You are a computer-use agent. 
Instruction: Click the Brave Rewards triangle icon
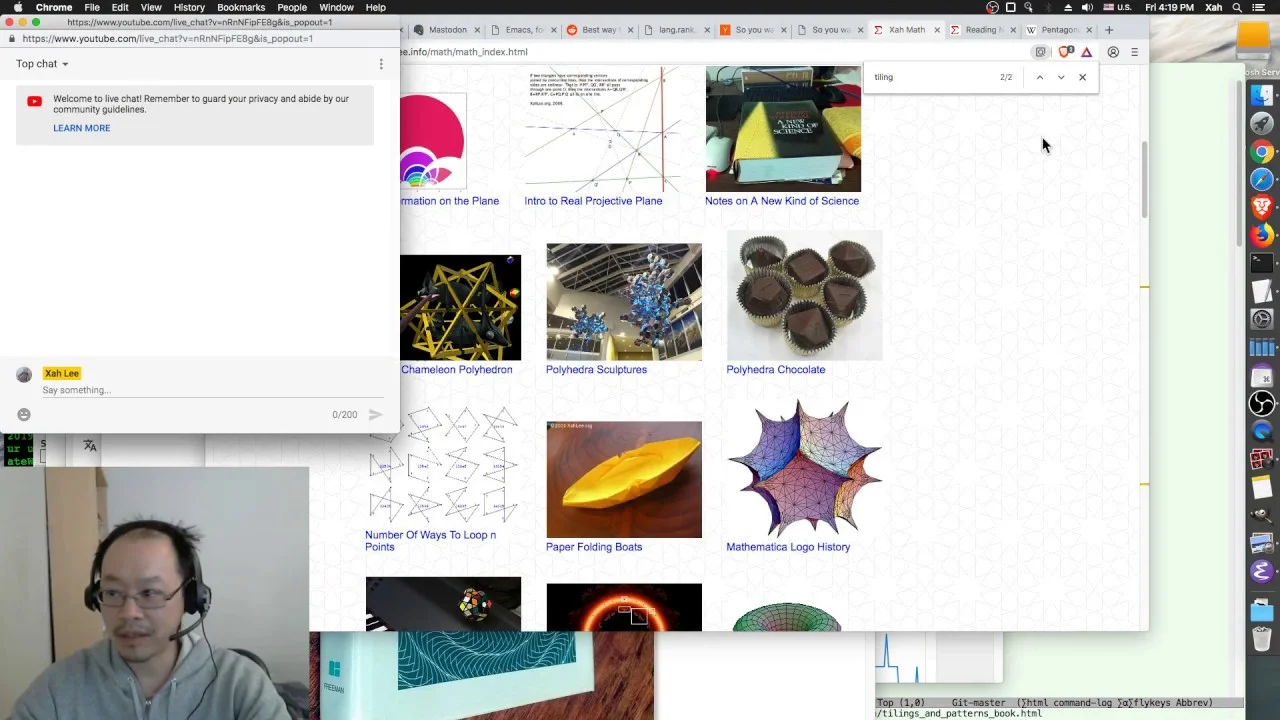click(1087, 52)
